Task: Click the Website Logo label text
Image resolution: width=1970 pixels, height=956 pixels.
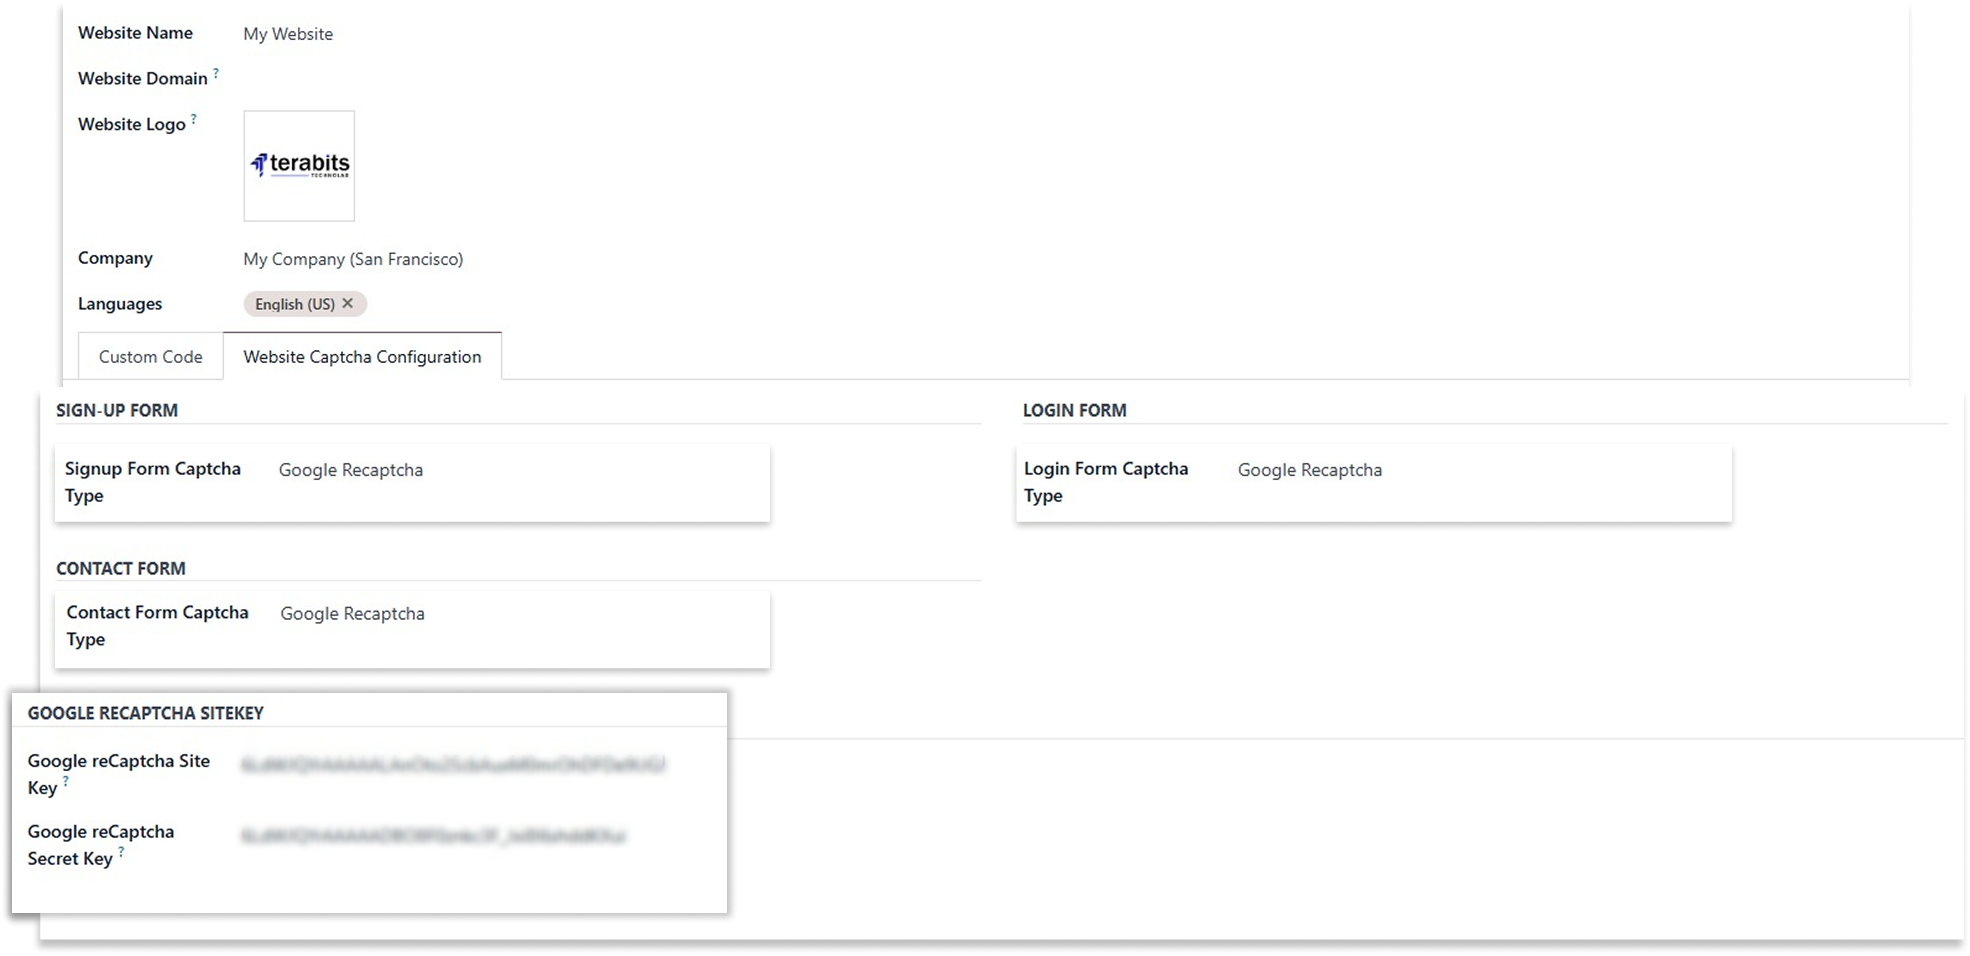Action: click(x=132, y=125)
